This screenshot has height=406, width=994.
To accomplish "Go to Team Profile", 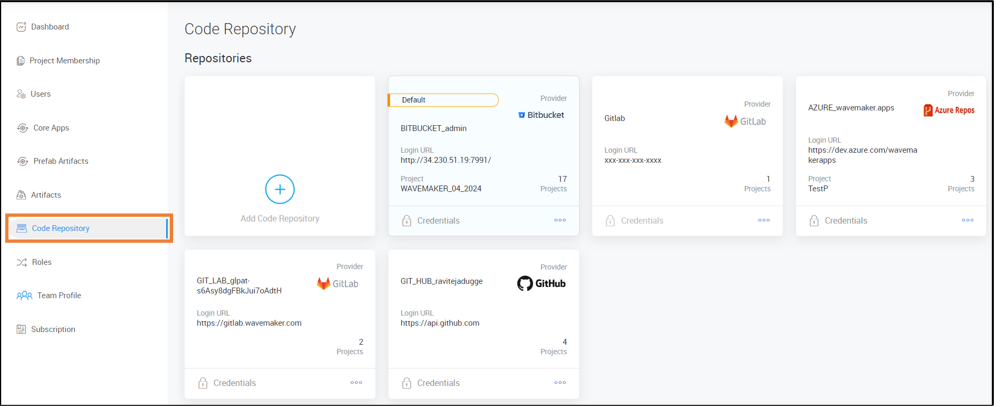I will pyautogui.click(x=59, y=296).
